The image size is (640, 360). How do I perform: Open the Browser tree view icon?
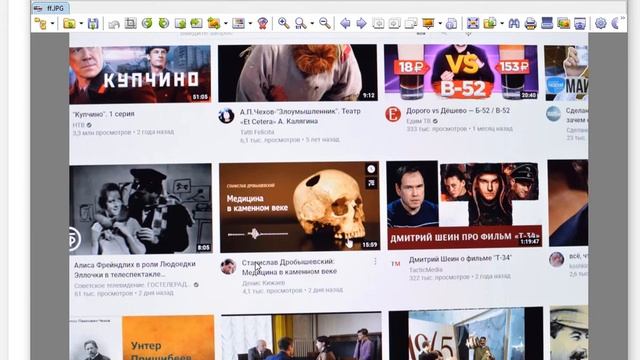pos(40,24)
